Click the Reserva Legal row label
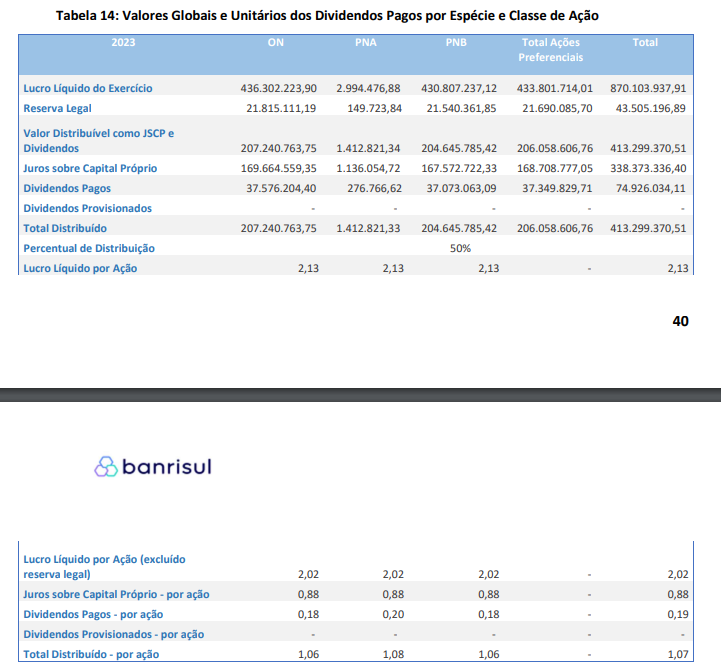Image resolution: width=721 pixels, height=670 pixels. pyautogui.click(x=57, y=109)
